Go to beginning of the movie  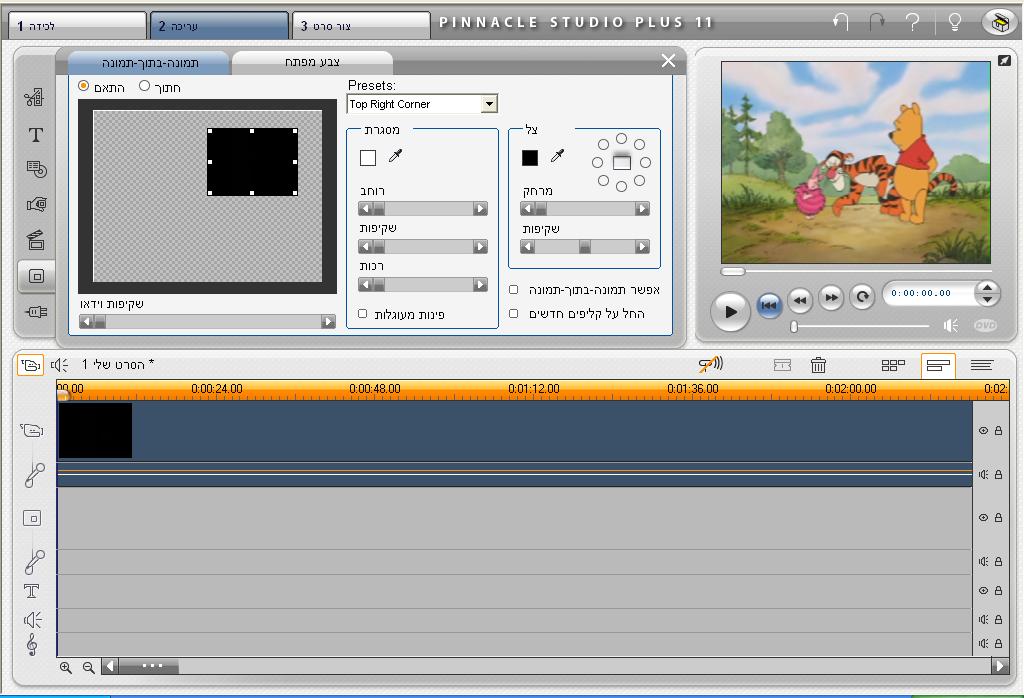(x=769, y=305)
